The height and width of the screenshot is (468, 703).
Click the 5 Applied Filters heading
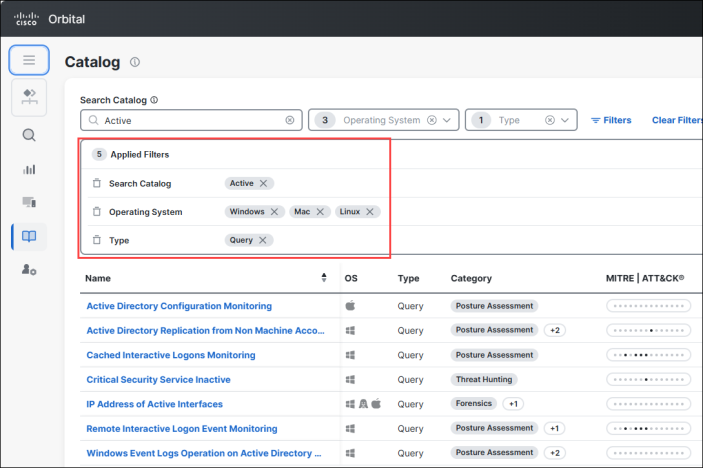tap(131, 154)
